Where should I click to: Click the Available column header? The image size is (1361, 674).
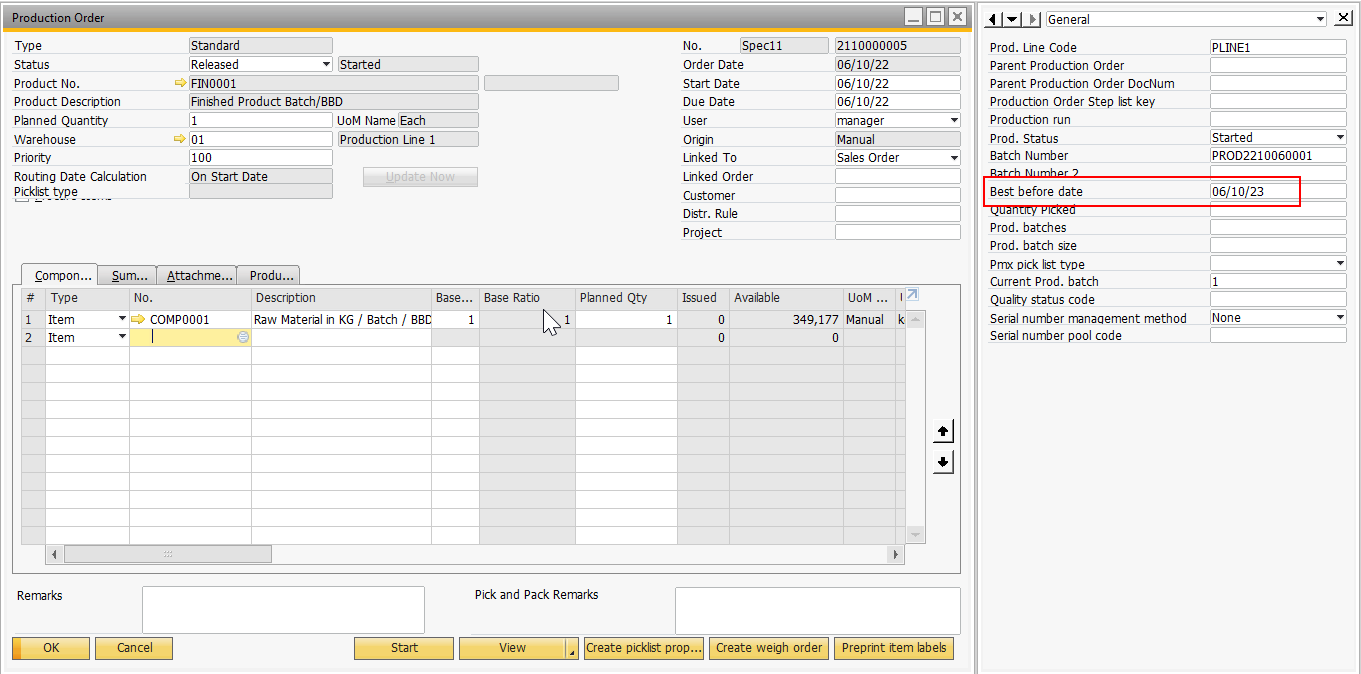[x=786, y=298]
